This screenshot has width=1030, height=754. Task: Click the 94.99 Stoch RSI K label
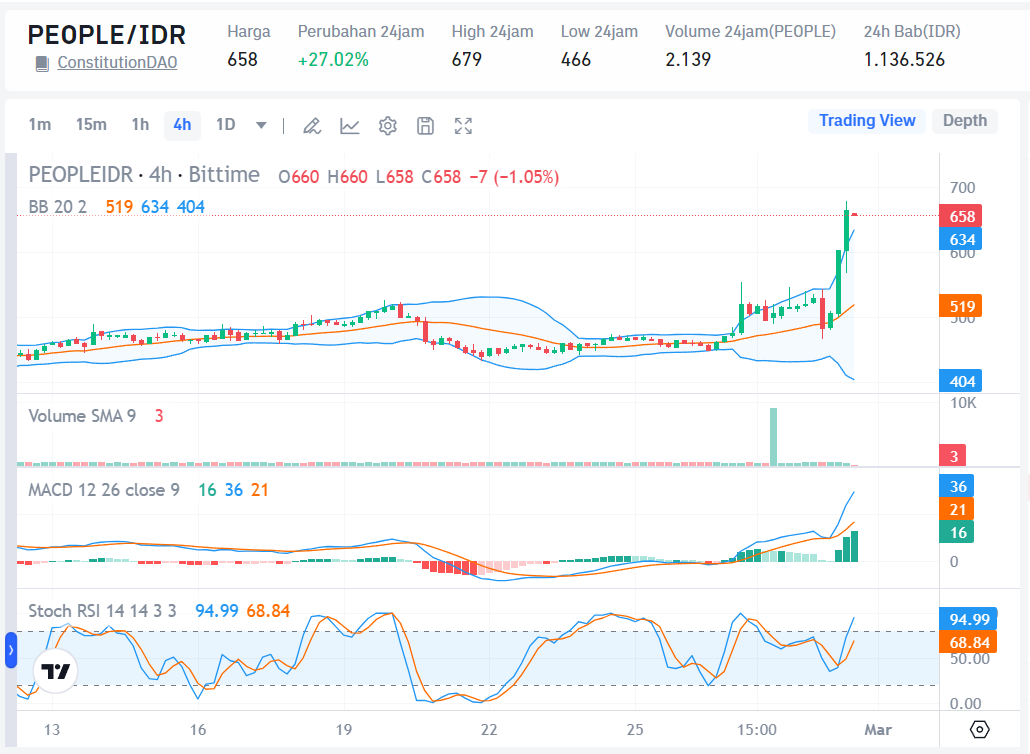coord(969,619)
